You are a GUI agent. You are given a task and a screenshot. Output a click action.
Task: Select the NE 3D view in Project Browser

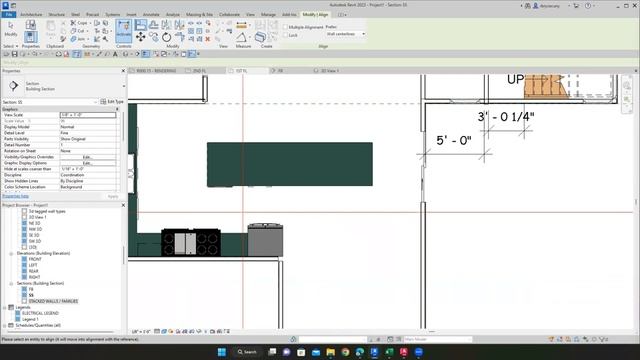point(34,223)
